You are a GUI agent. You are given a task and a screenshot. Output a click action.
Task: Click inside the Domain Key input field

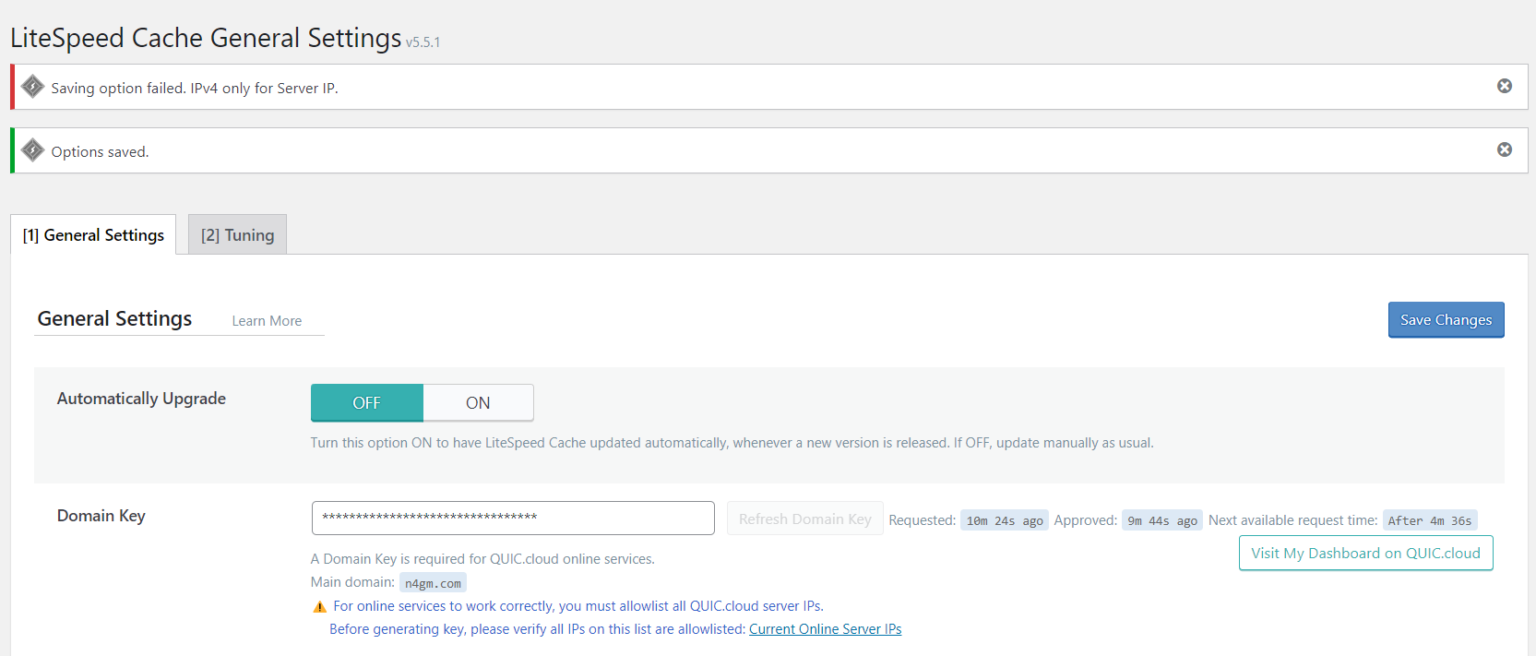coord(512,518)
